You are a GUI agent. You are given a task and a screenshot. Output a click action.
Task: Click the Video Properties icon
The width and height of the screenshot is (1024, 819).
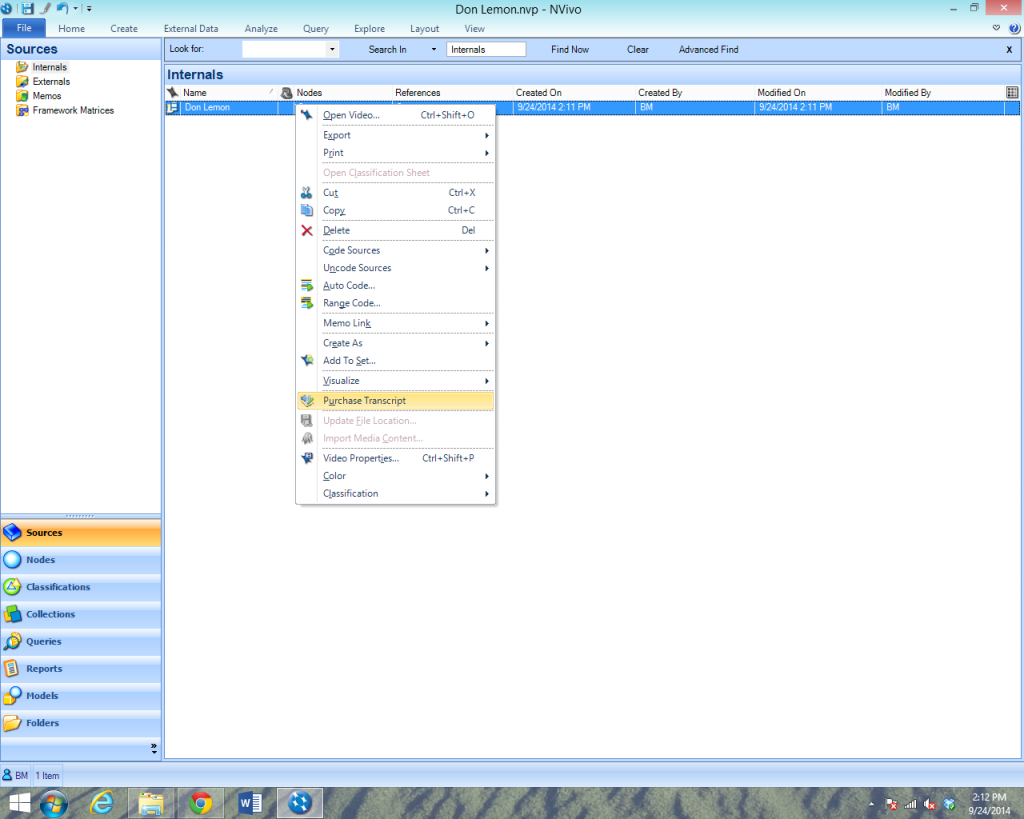coord(307,458)
